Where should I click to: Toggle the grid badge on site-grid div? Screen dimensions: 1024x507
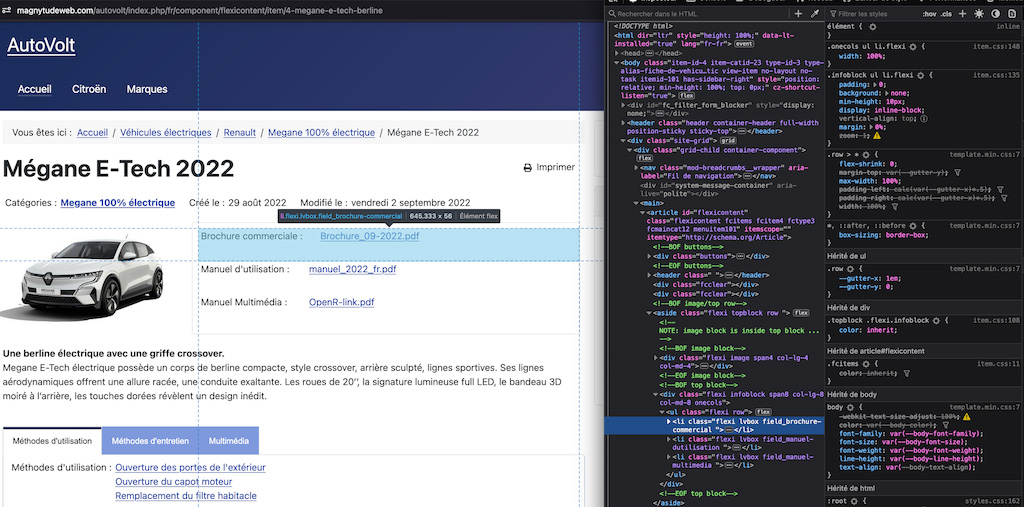tap(728, 140)
